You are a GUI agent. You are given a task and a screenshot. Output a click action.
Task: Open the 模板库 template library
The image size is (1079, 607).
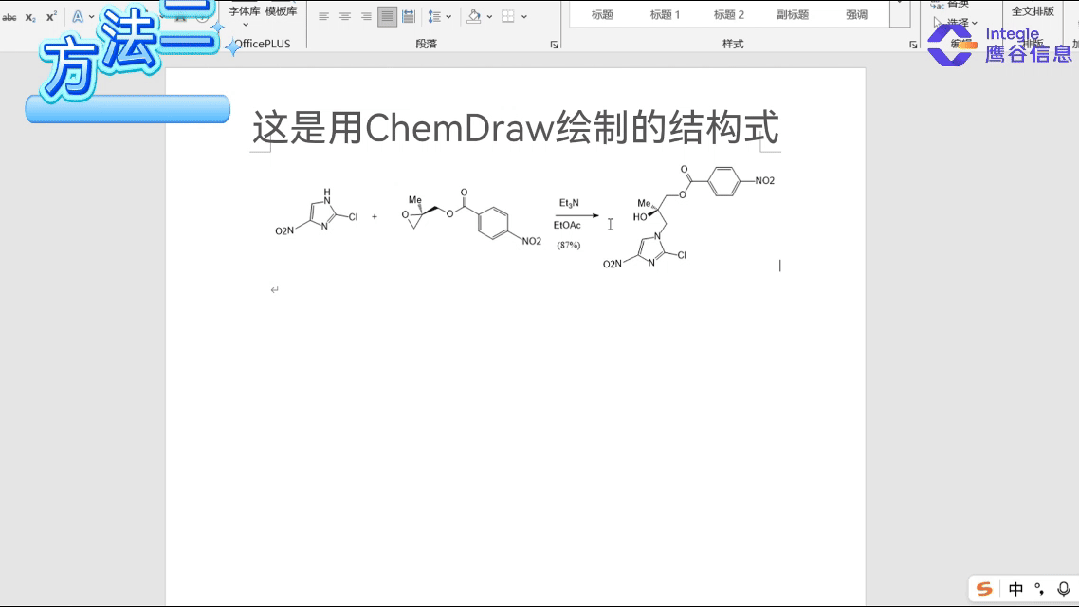point(279,11)
